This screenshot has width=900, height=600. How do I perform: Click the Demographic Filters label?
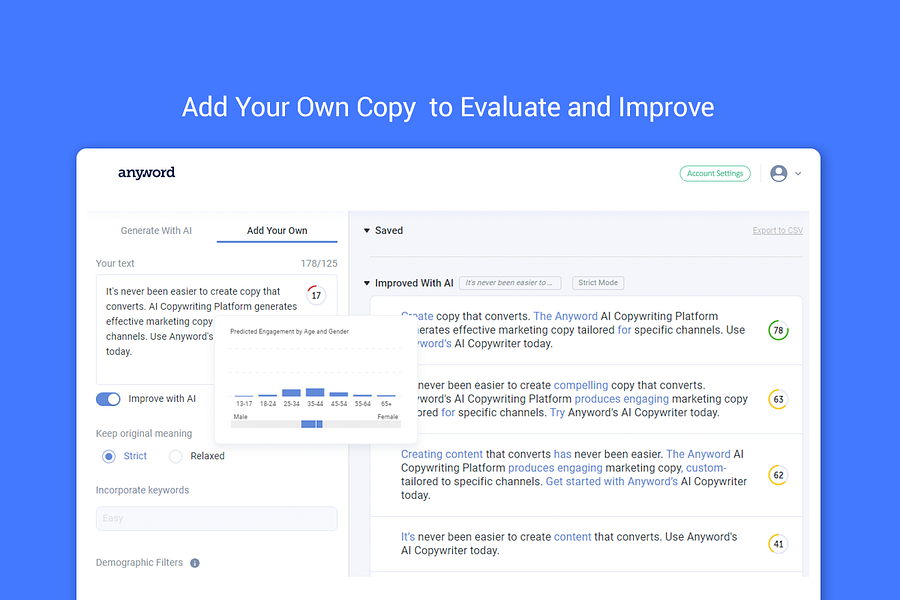click(139, 563)
